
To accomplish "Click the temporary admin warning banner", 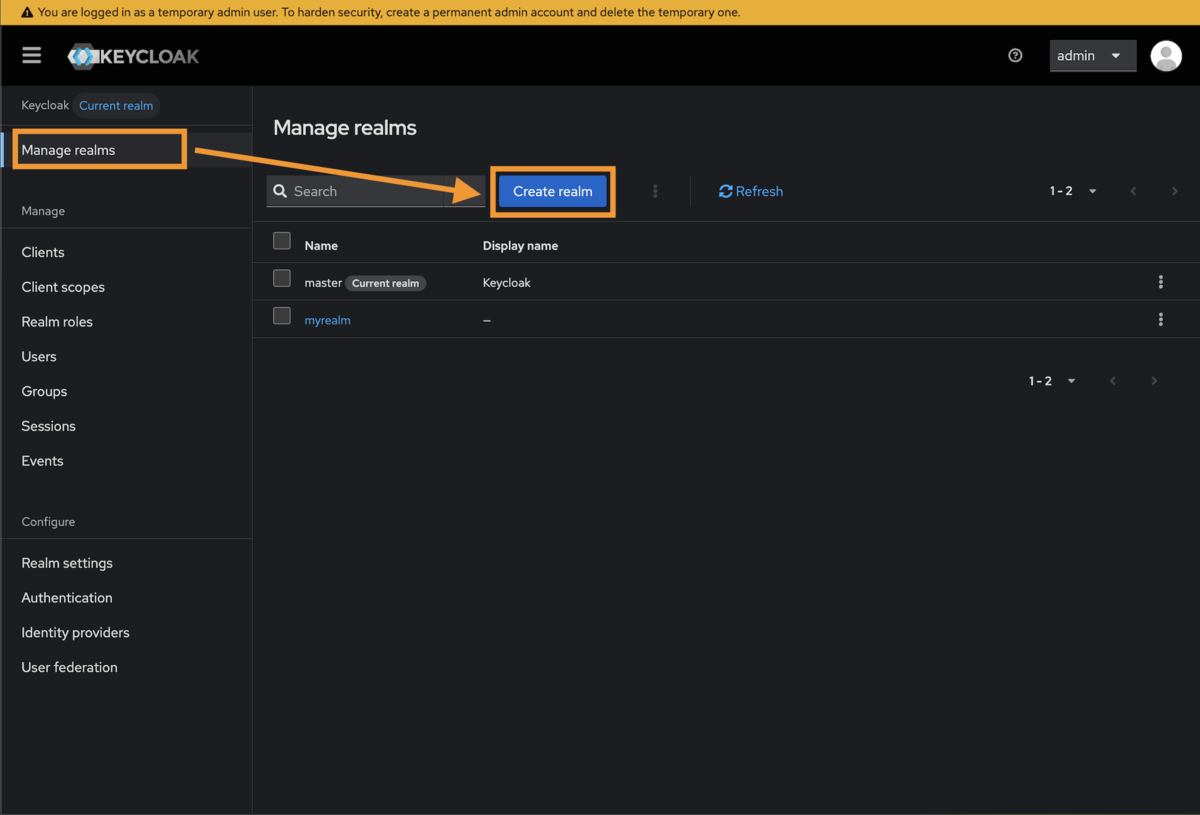I will 600,12.
